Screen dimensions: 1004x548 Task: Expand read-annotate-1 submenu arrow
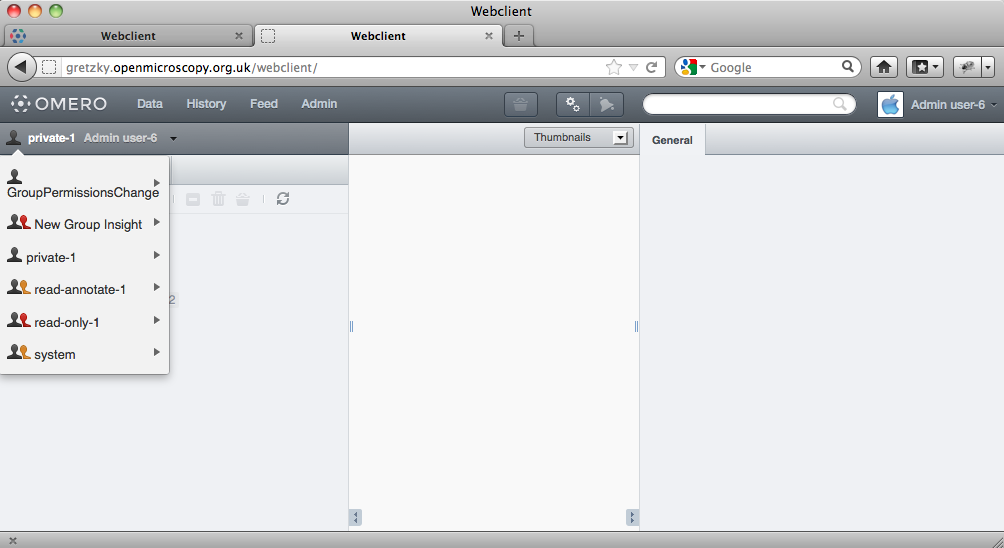pyautogui.click(x=157, y=287)
